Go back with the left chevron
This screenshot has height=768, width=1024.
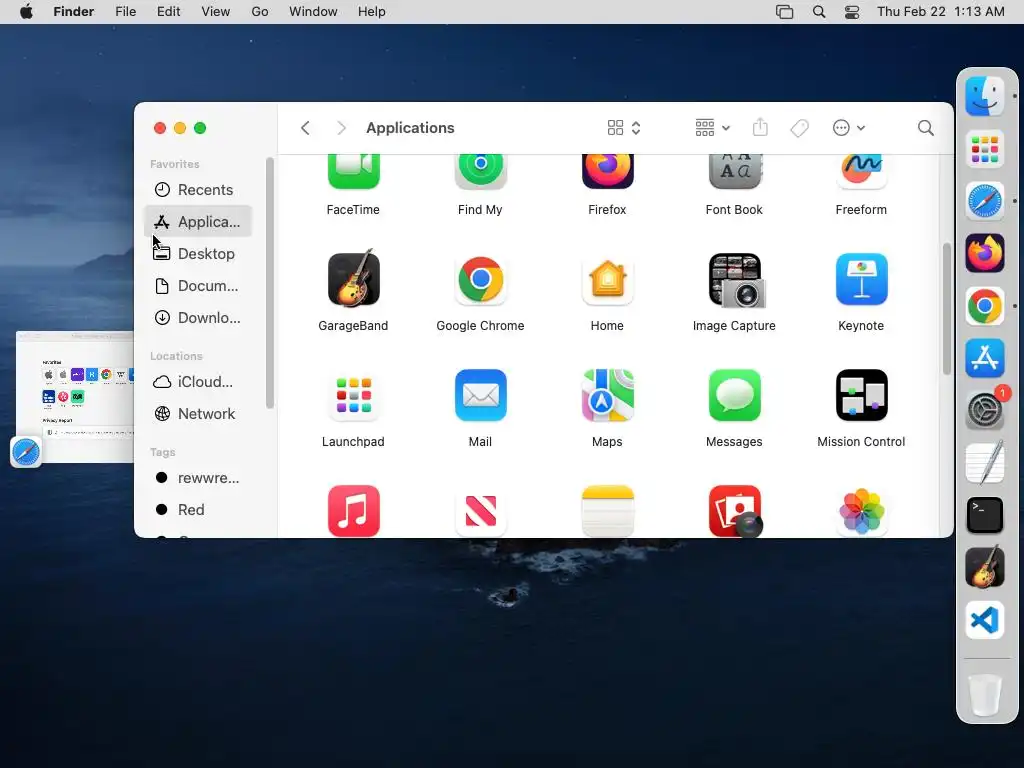coord(305,128)
